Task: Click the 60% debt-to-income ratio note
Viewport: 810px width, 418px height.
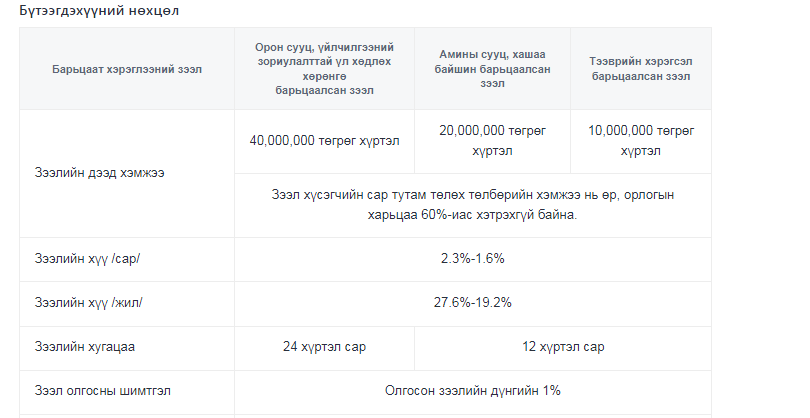Action: point(473,205)
